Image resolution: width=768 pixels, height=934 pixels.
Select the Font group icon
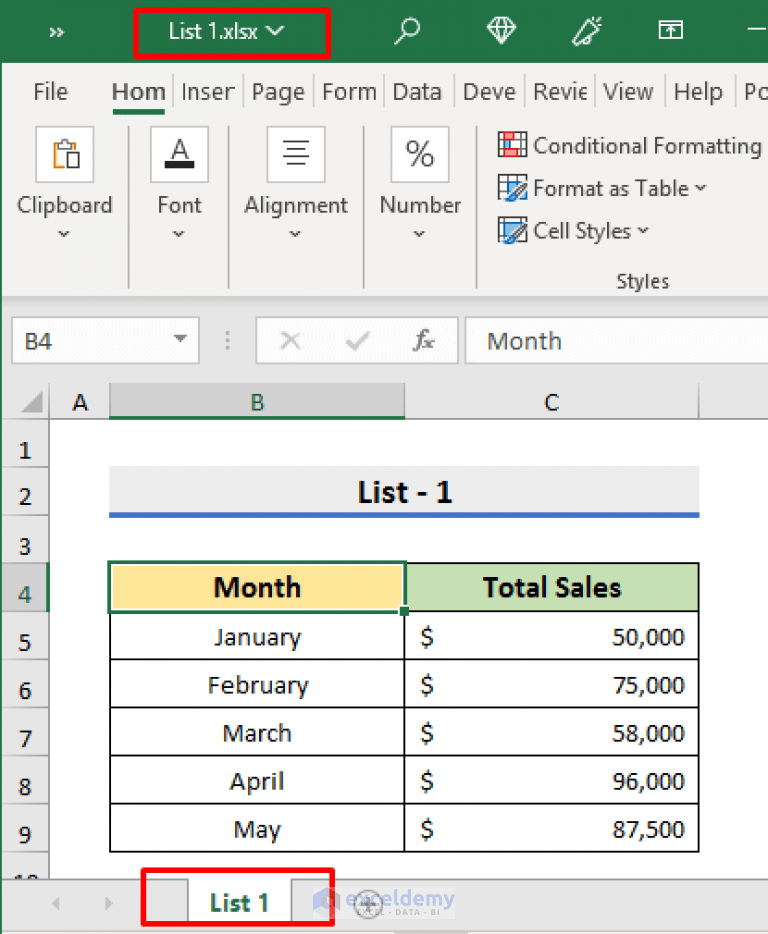(179, 154)
